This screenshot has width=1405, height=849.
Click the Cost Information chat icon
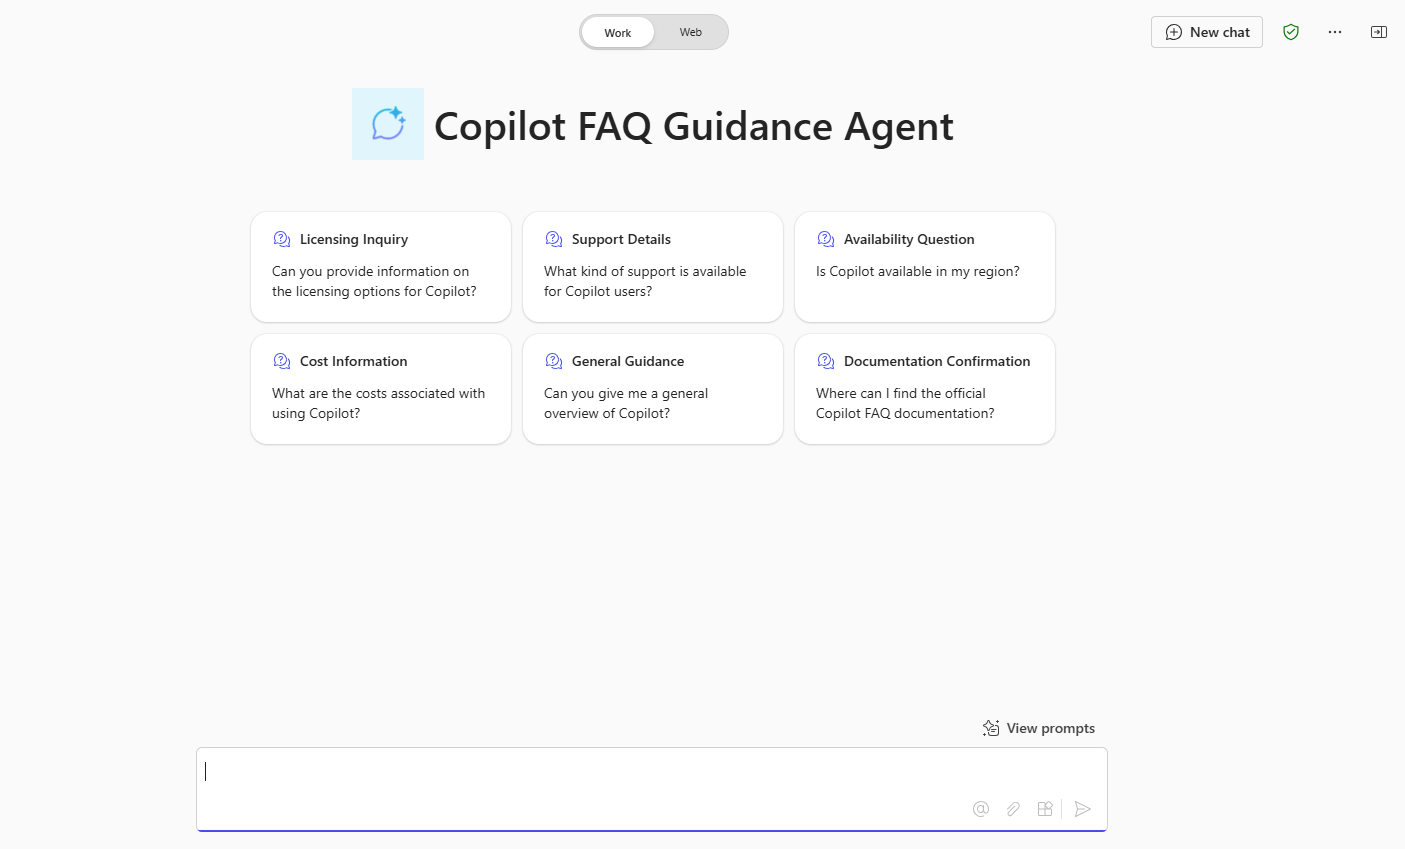(282, 361)
